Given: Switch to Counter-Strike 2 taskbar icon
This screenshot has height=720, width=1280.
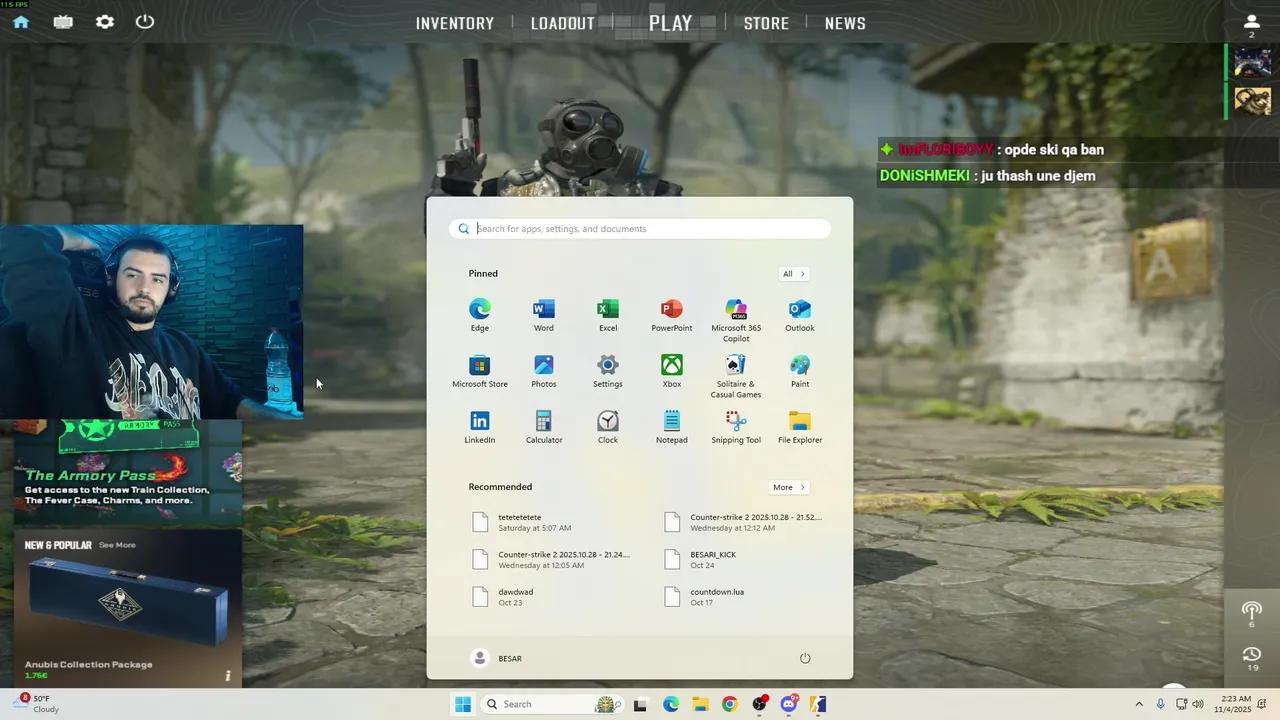Looking at the screenshot, I should [818, 704].
